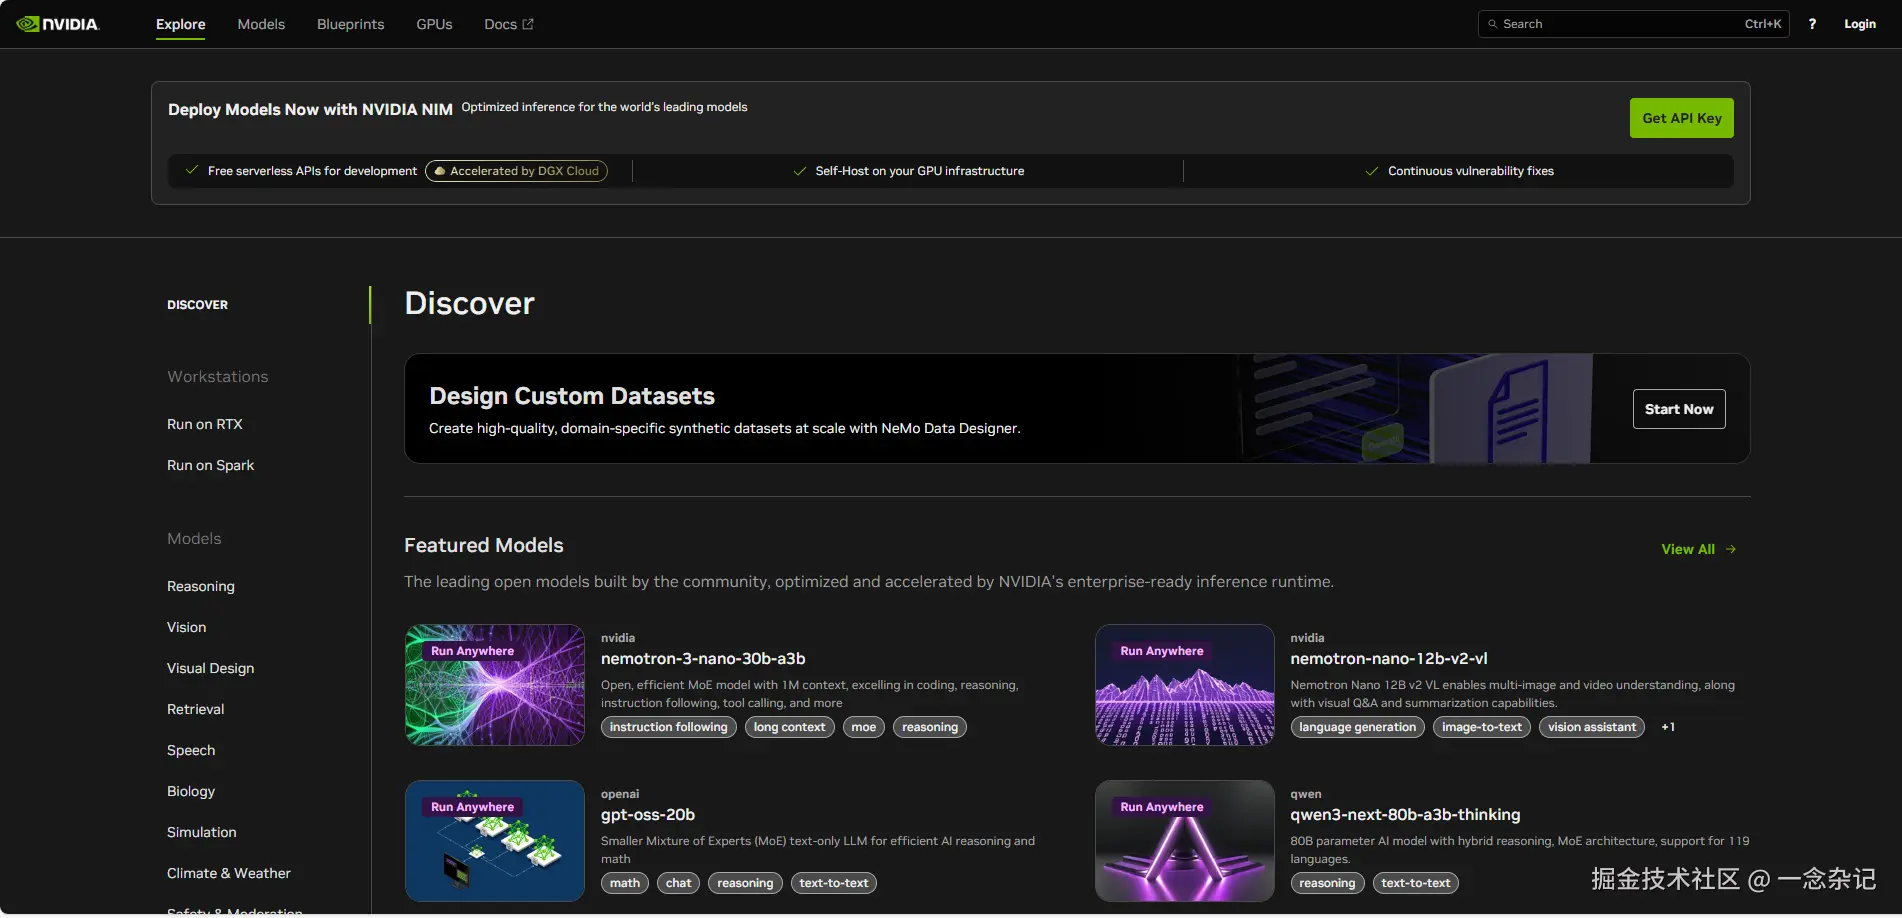Click the qwen publisher label
Image resolution: width=1902 pixels, height=918 pixels.
(x=1306, y=794)
